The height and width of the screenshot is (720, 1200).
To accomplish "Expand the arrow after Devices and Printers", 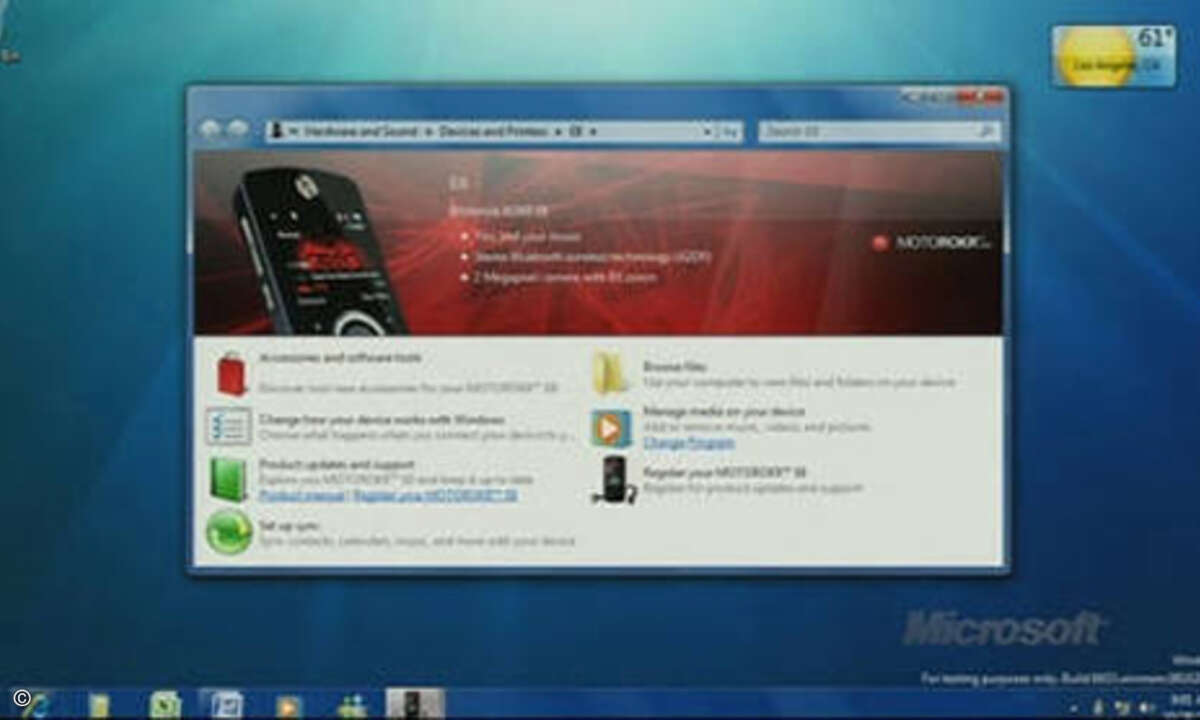I will [558, 131].
